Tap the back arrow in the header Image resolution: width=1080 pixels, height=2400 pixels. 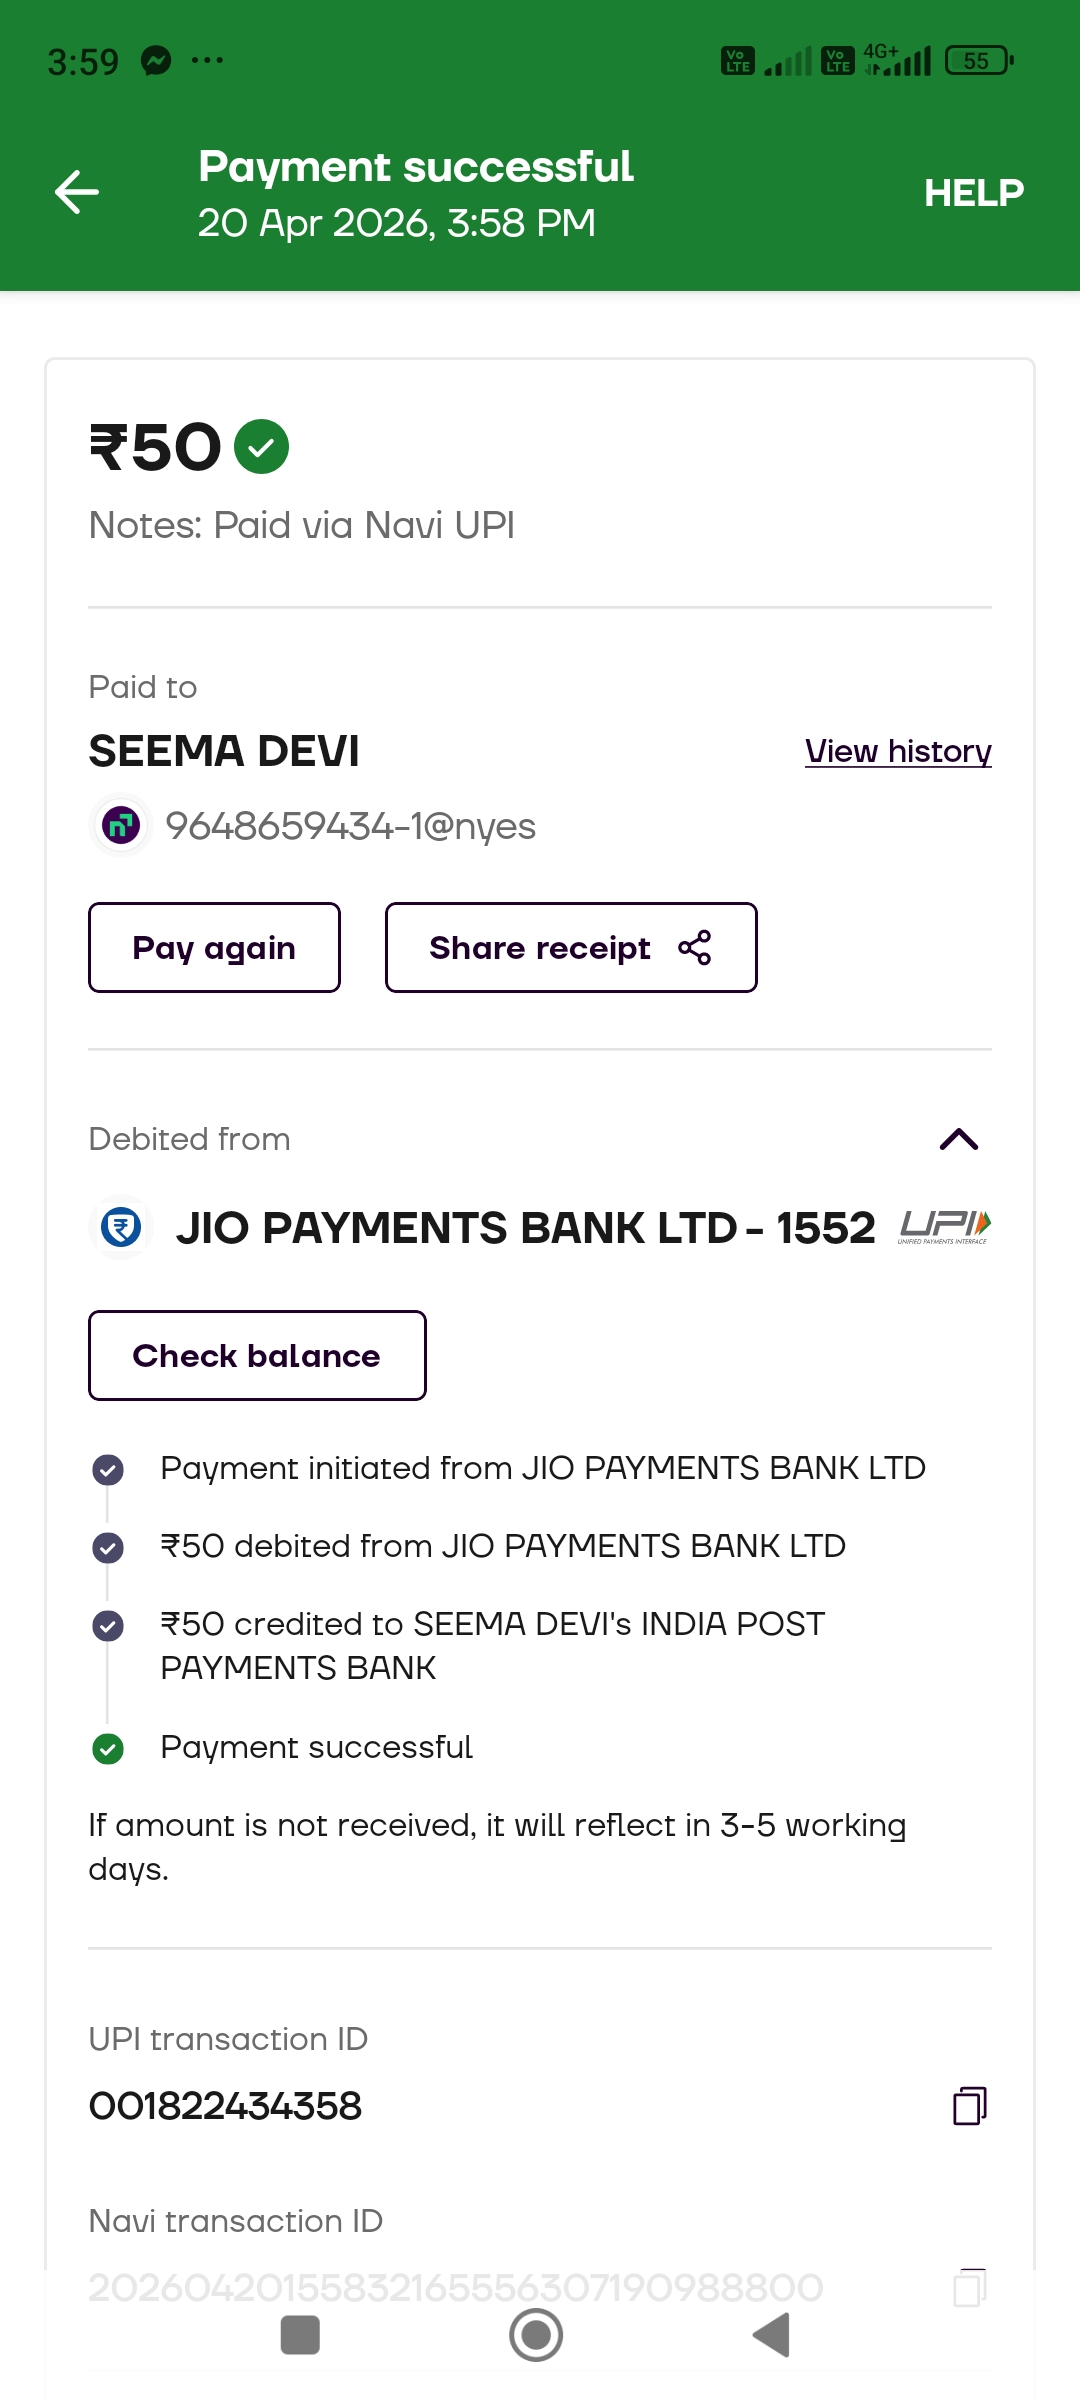click(x=77, y=192)
